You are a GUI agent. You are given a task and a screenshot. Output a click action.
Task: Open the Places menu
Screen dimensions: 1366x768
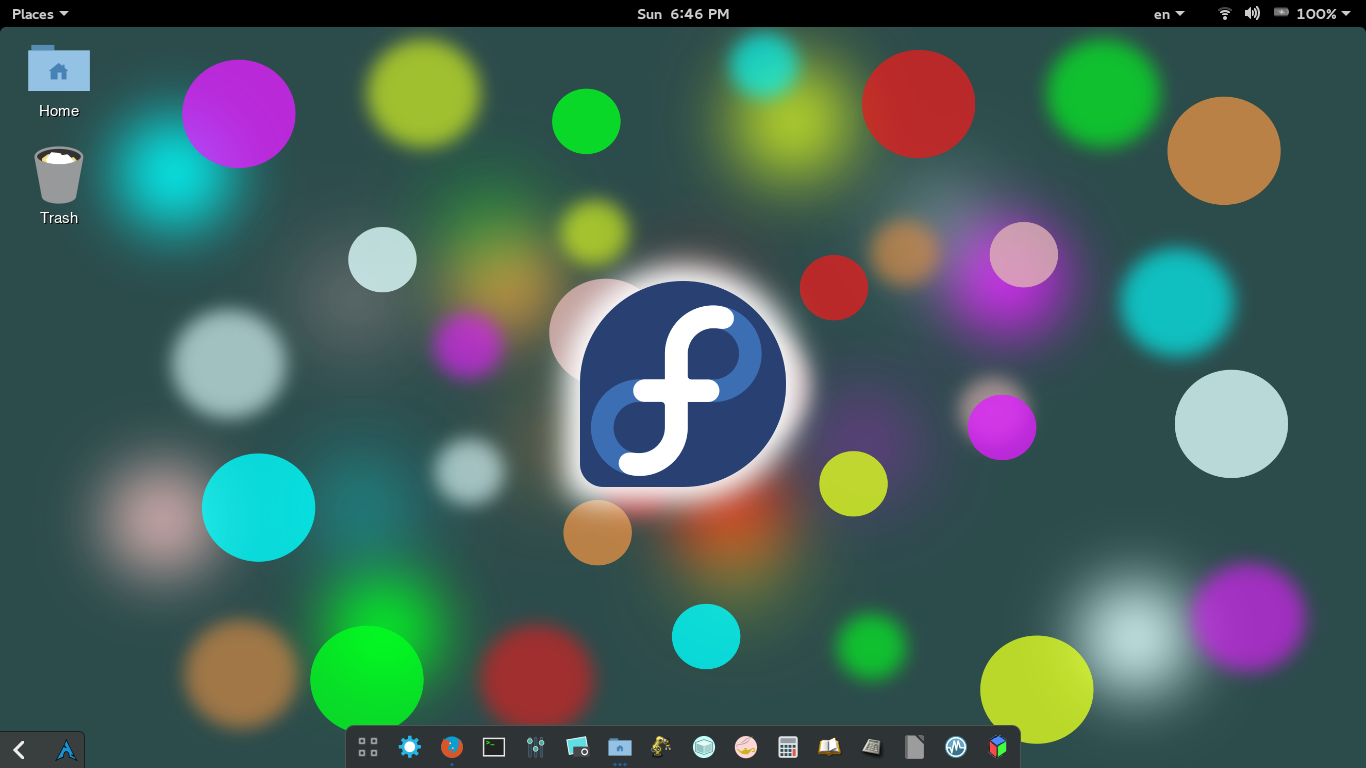pos(40,14)
